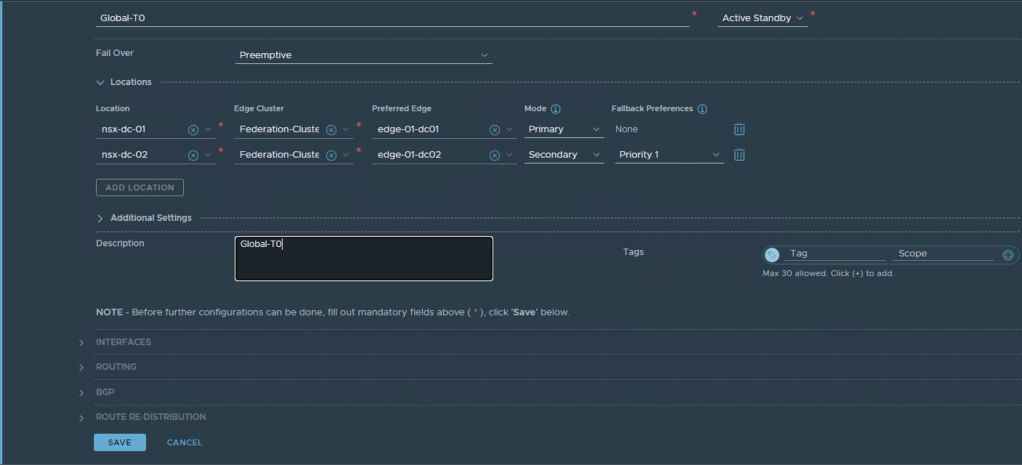Click the Fallback Preferences info icon
This screenshot has height=465, width=1022.
tap(702, 108)
